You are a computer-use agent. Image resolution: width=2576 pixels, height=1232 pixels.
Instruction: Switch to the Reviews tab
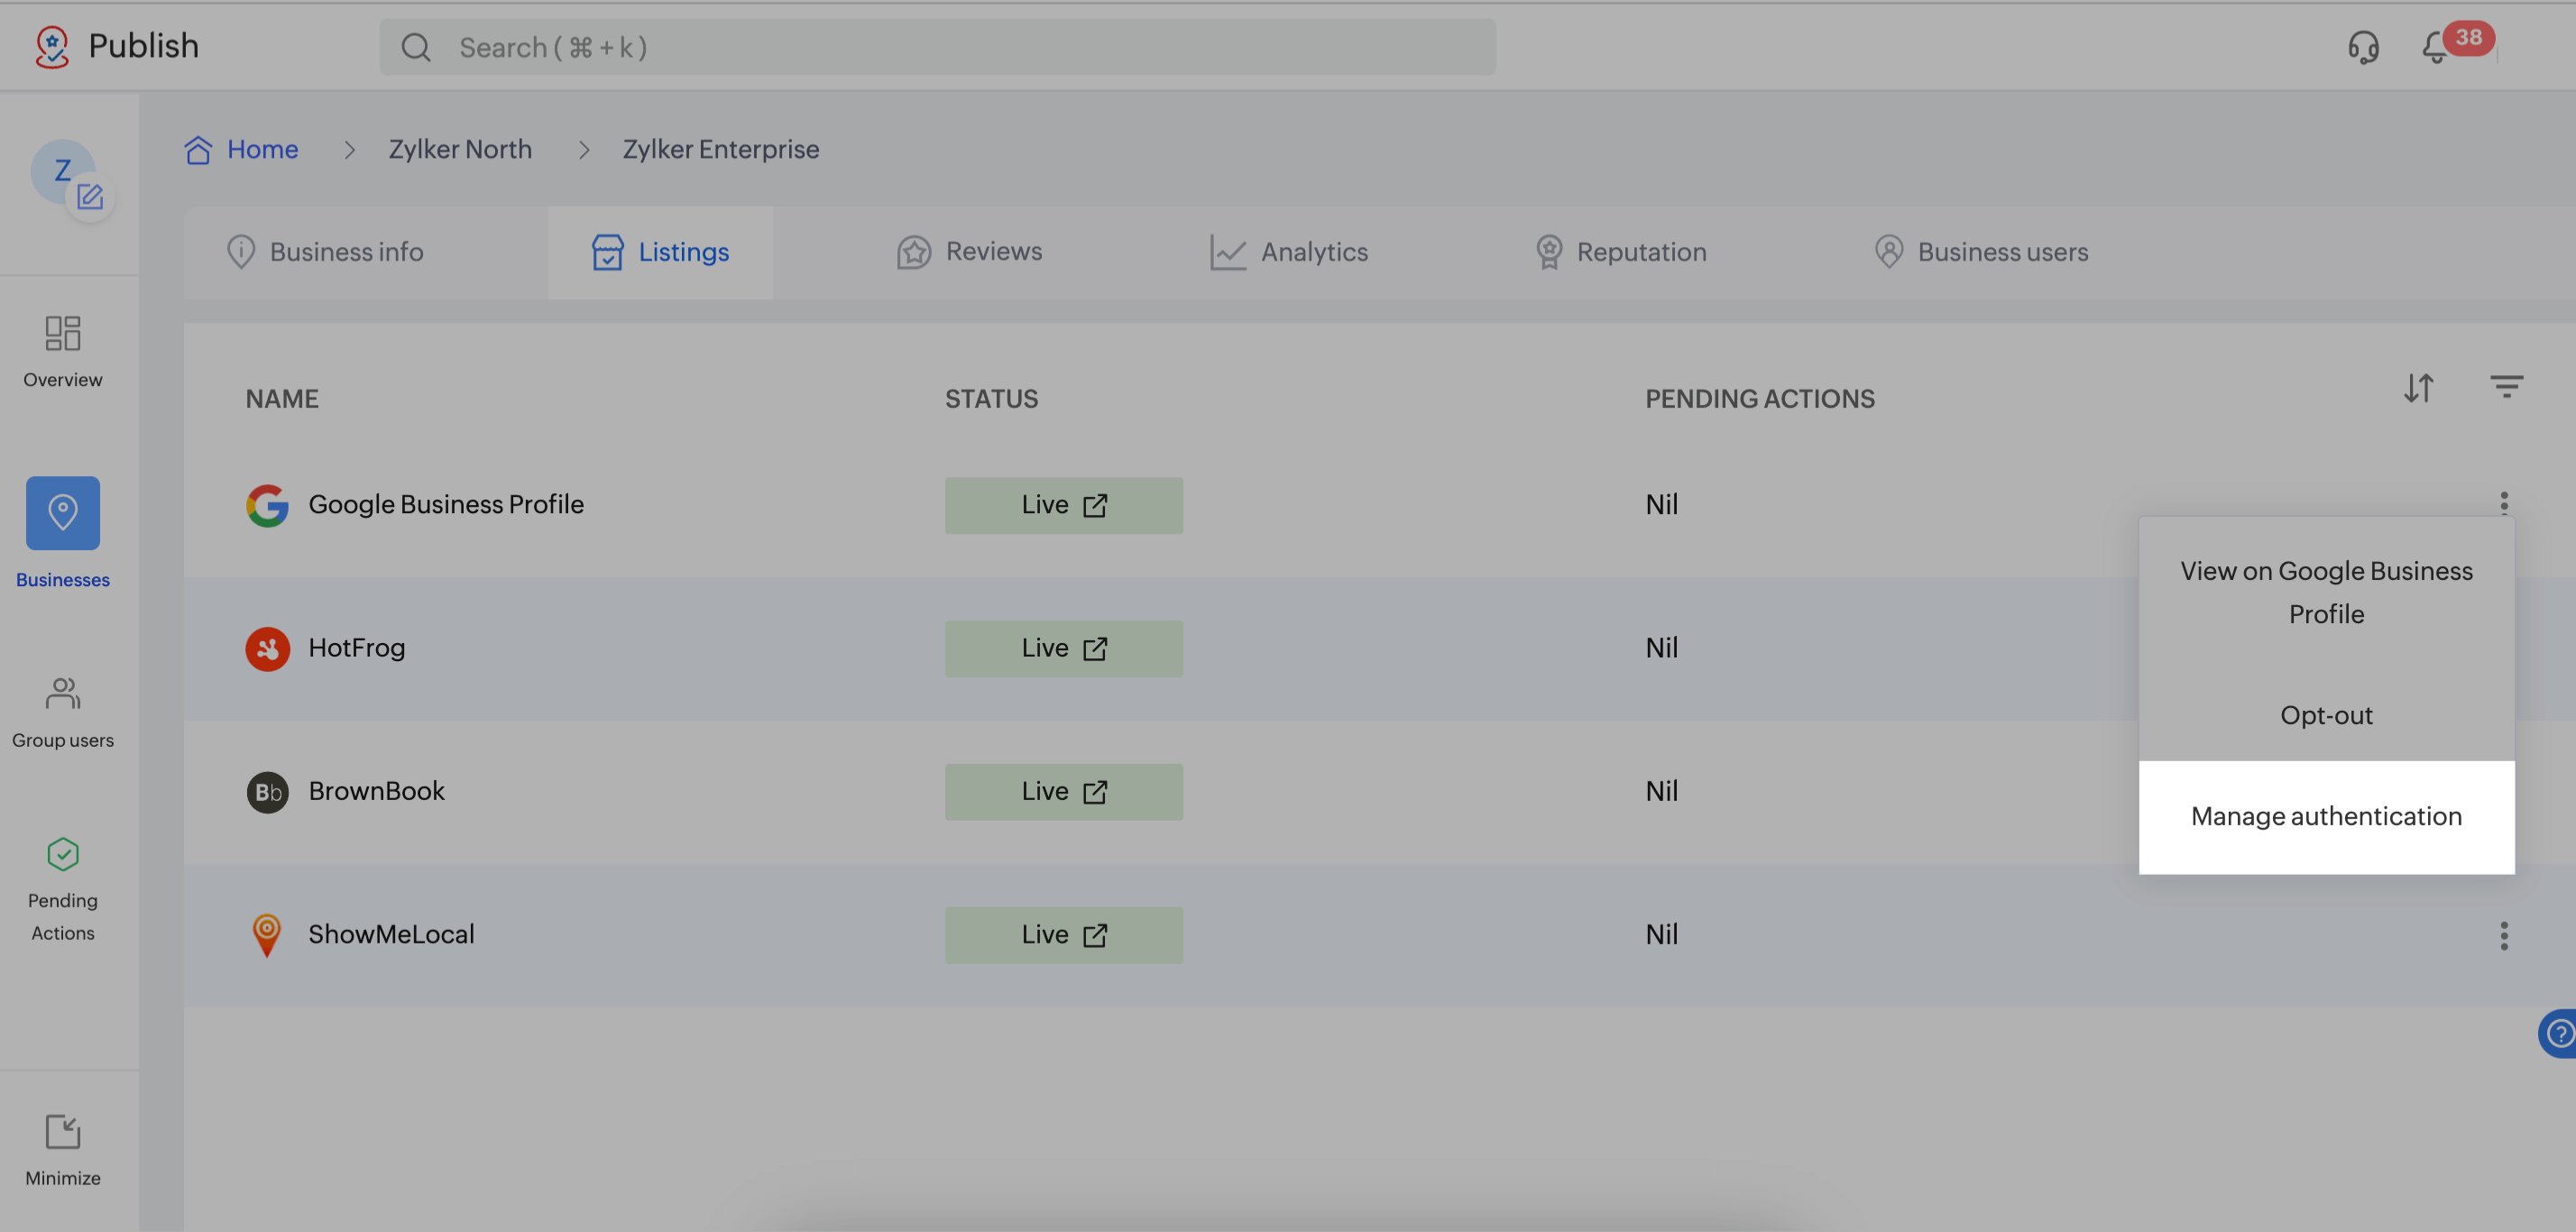tap(969, 252)
